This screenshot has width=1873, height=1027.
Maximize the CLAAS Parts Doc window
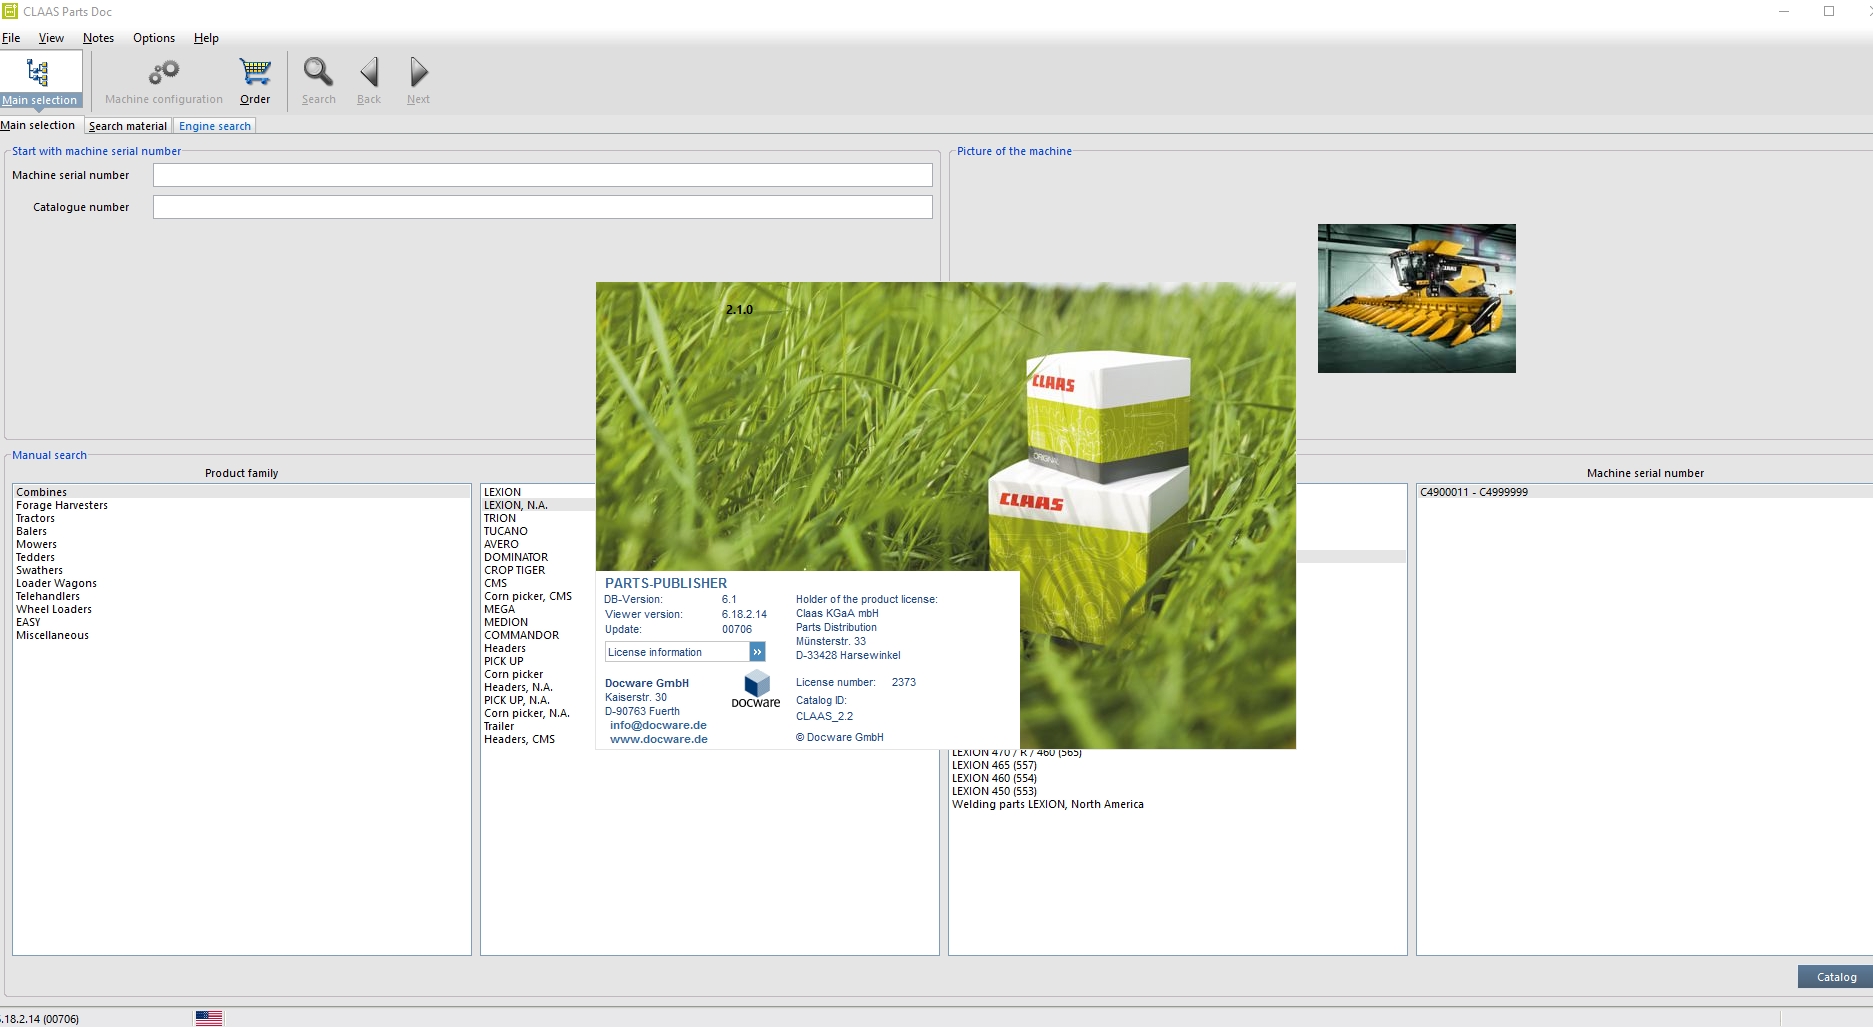(x=1829, y=12)
